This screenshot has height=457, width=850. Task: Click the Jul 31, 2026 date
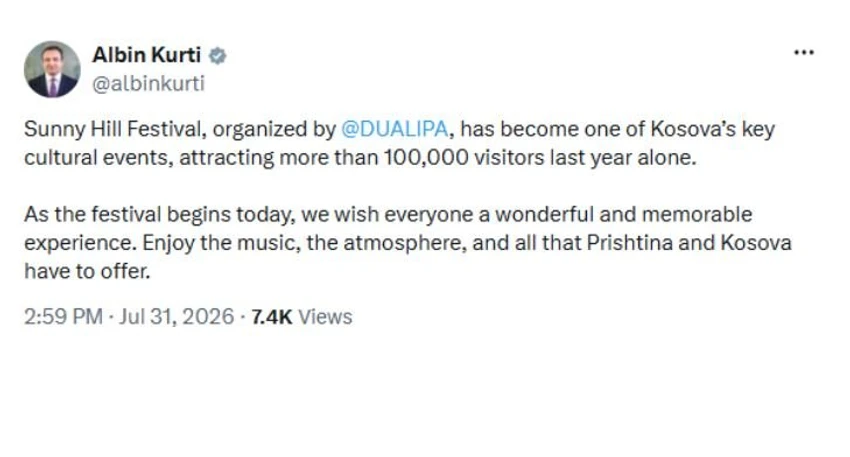click(176, 317)
